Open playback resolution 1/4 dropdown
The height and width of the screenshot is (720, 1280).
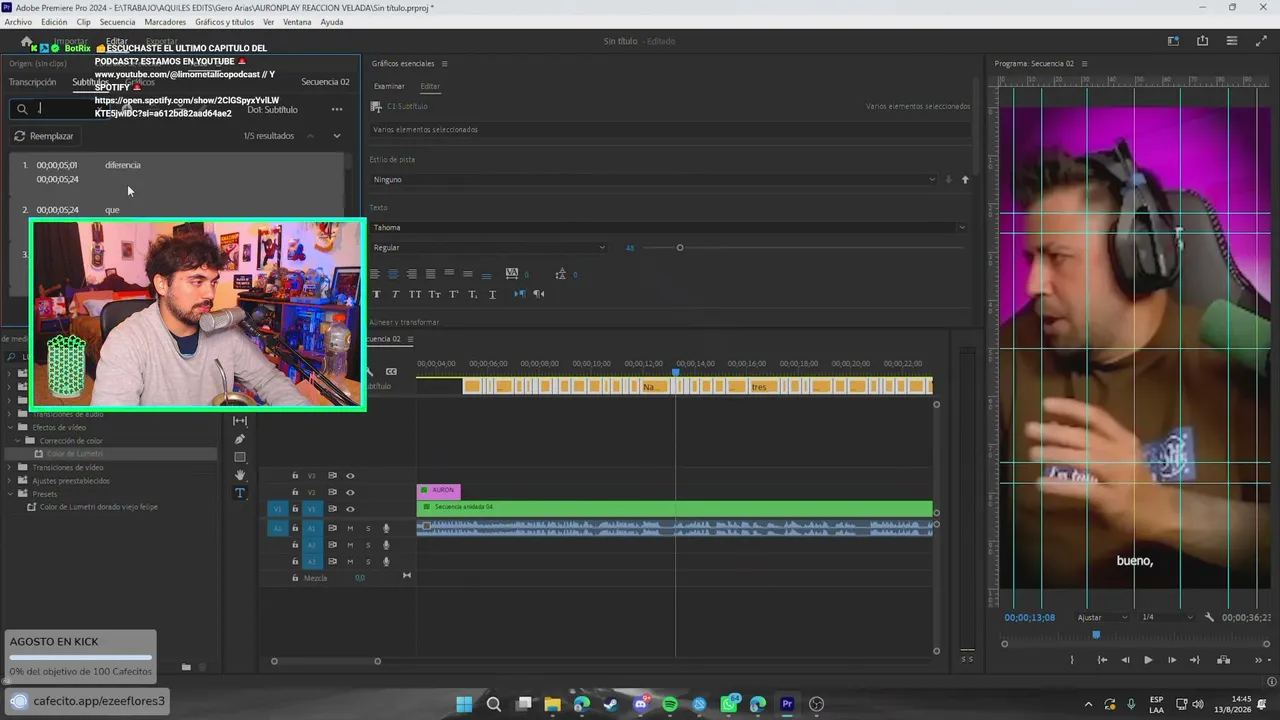1167,618
